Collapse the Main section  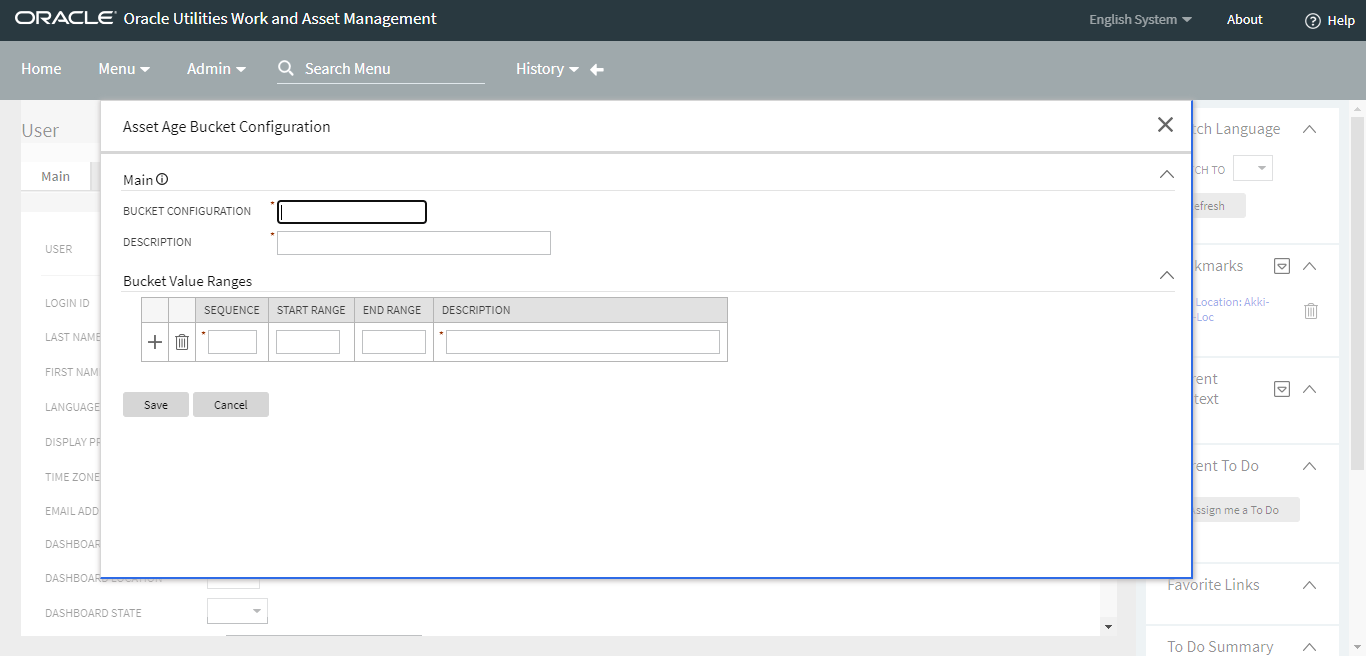[x=1166, y=173]
